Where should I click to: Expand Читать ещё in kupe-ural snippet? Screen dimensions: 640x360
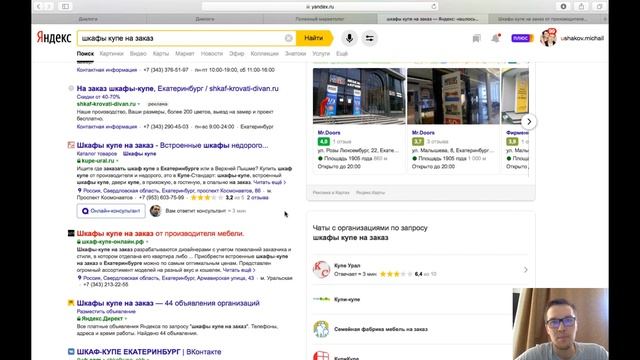coord(269,182)
